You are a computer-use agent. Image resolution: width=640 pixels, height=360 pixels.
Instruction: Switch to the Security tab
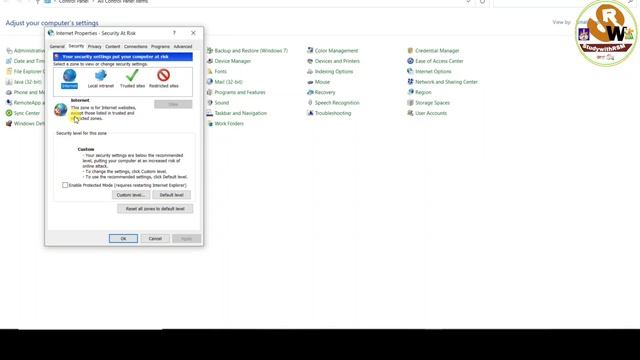coord(76,46)
